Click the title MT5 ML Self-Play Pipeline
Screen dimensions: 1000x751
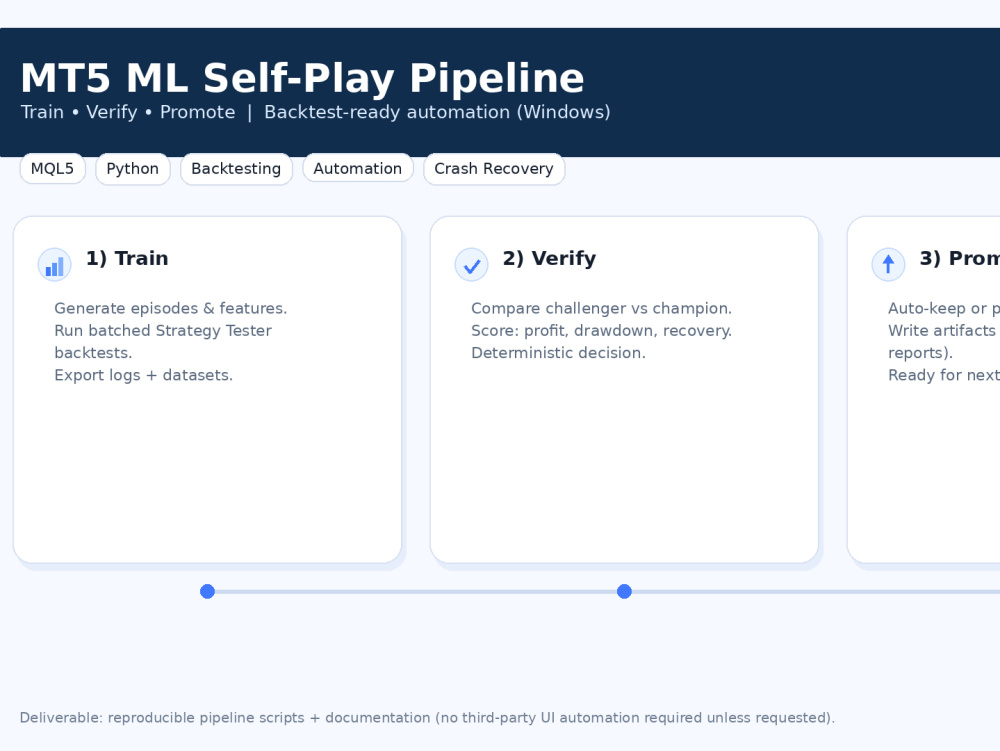(302, 78)
